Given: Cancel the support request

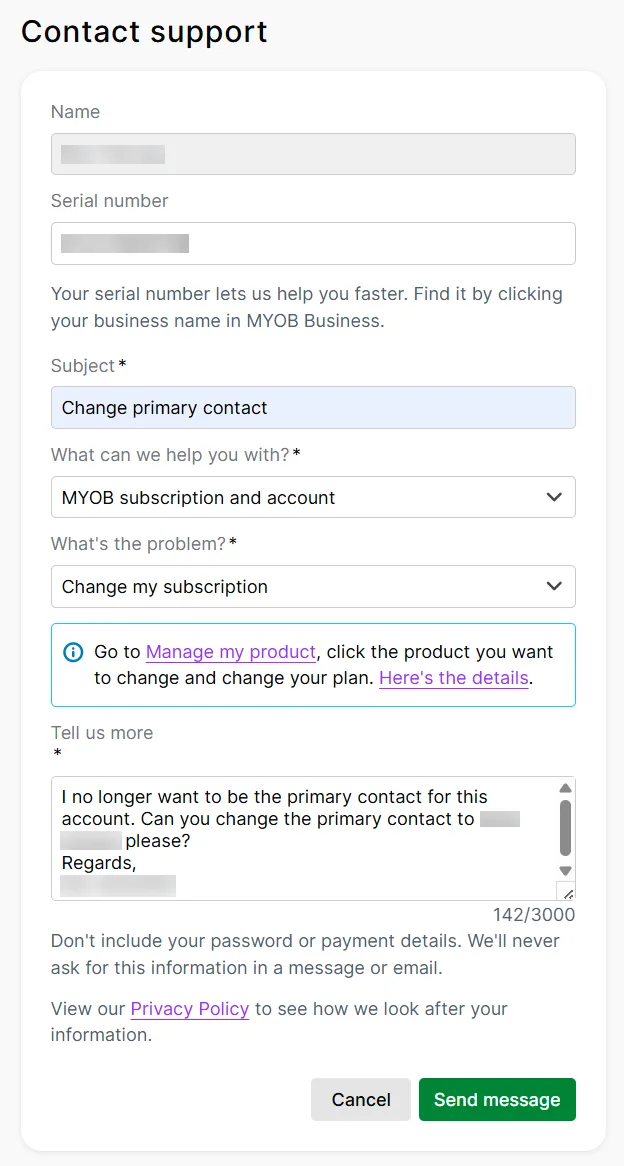Looking at the screenshot, I should 361,1099.
